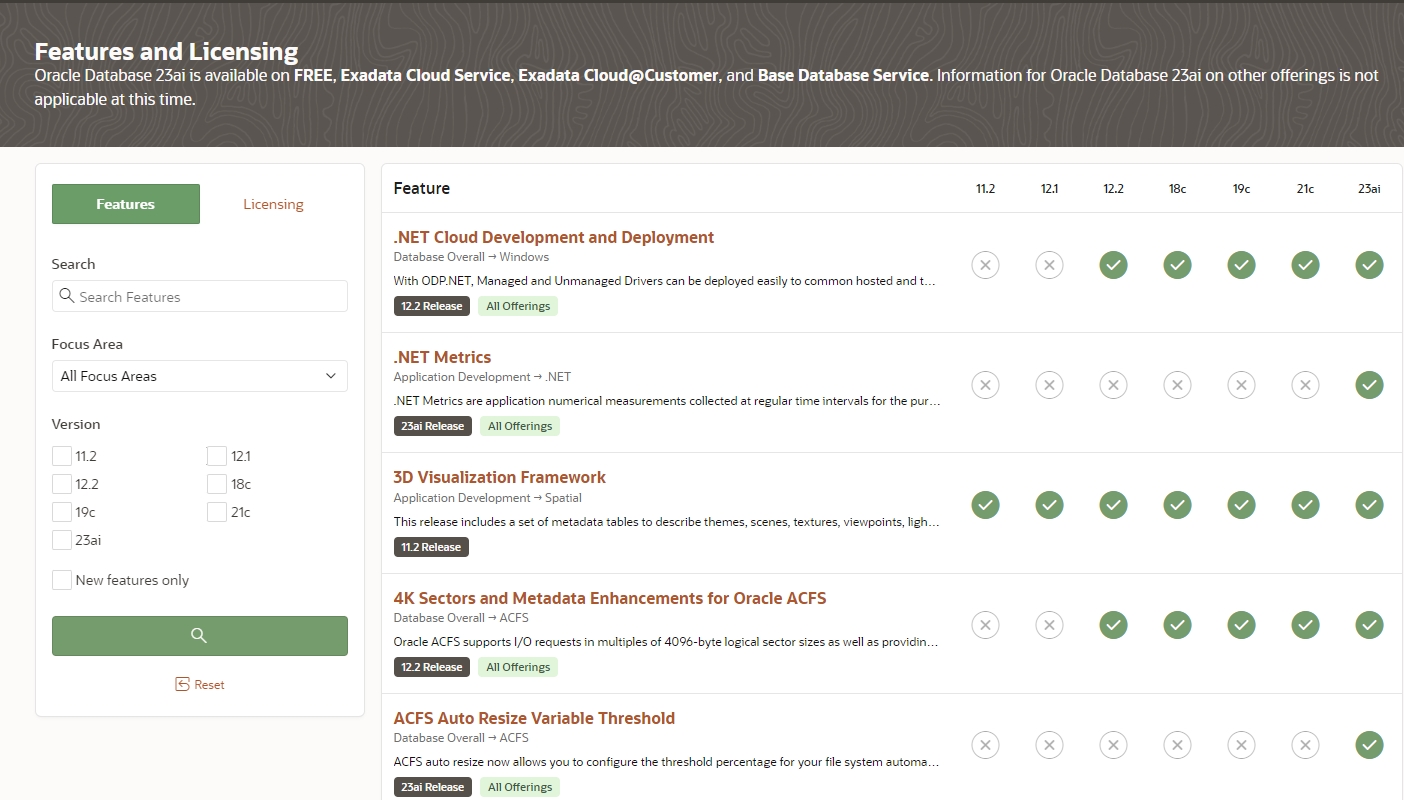Click 21c checkmark in 4K Sectors row
The image size is (1404, 800).
[x=1305, y=625]
